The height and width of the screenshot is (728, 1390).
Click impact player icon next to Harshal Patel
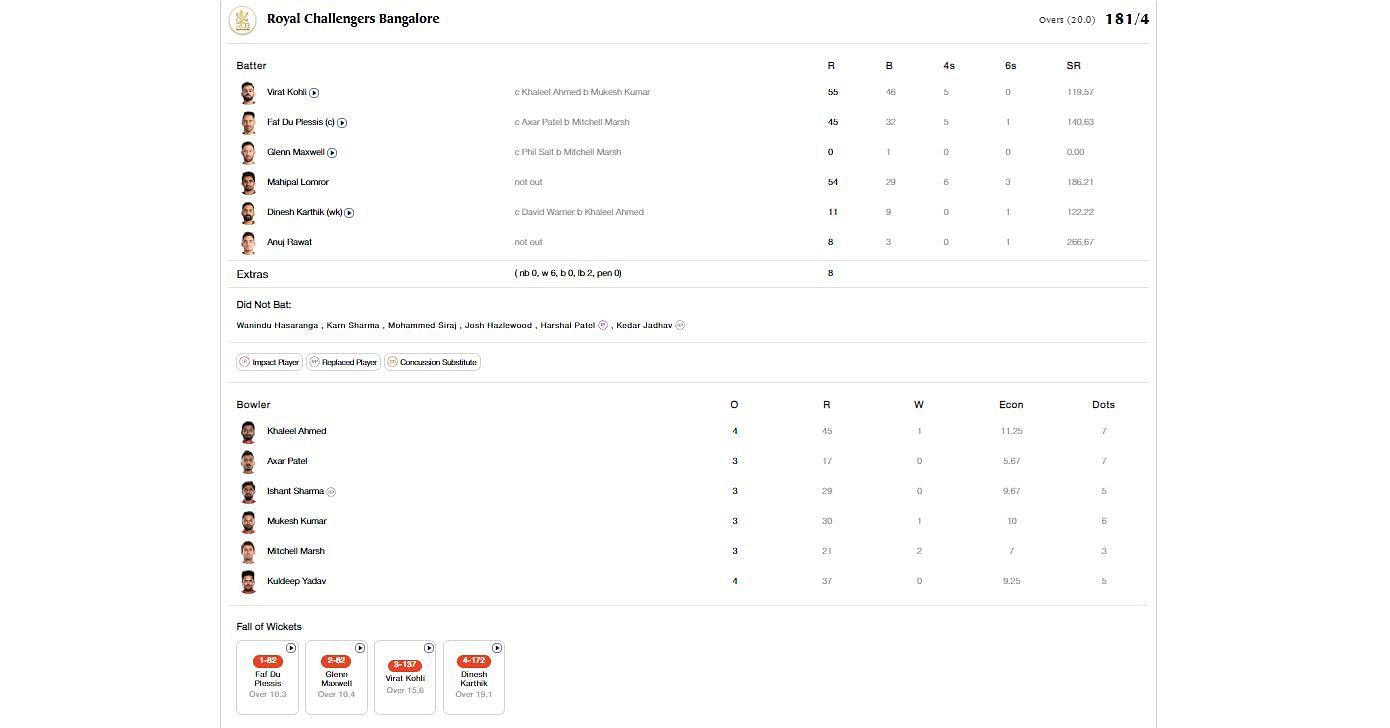click(x=603, y=325)
